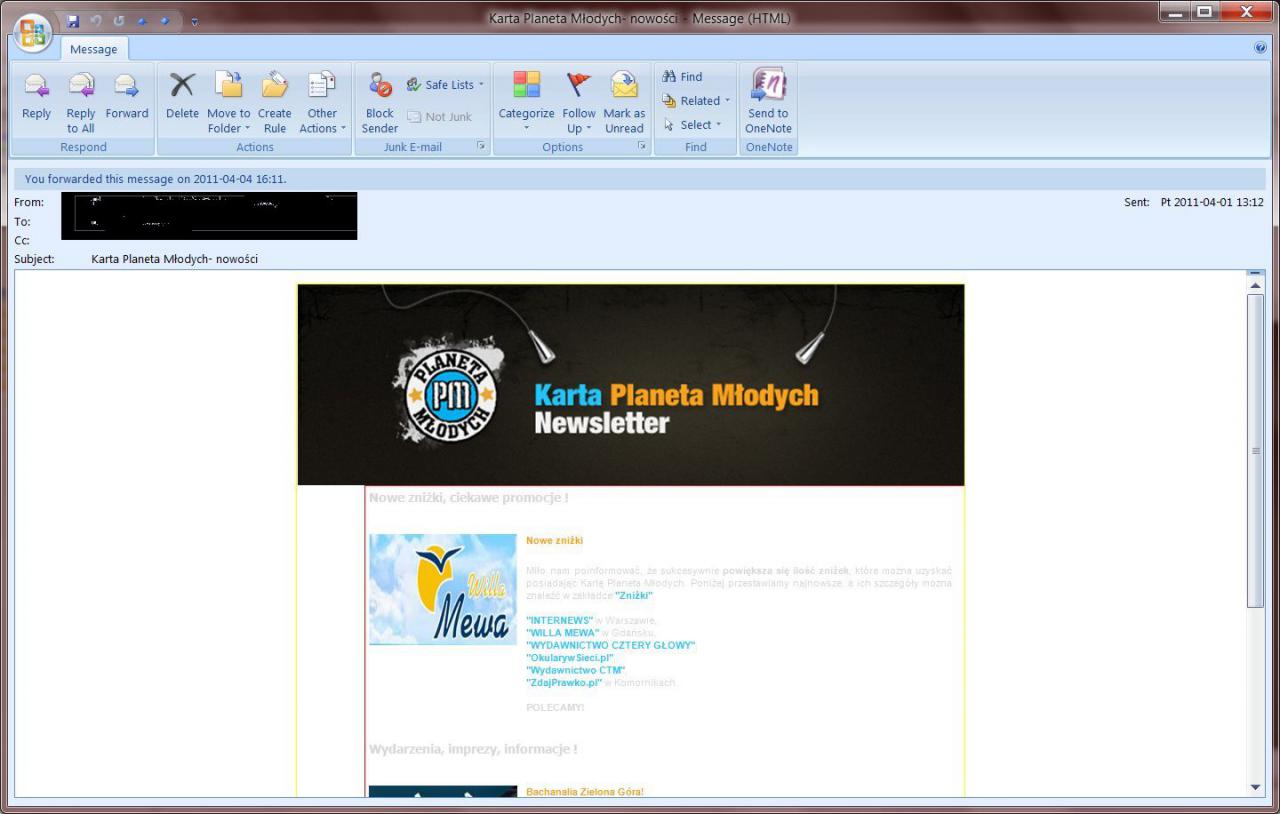Send to OneNote
Image resolution: width=1280 pixels, height=814 pixels.
768,103
